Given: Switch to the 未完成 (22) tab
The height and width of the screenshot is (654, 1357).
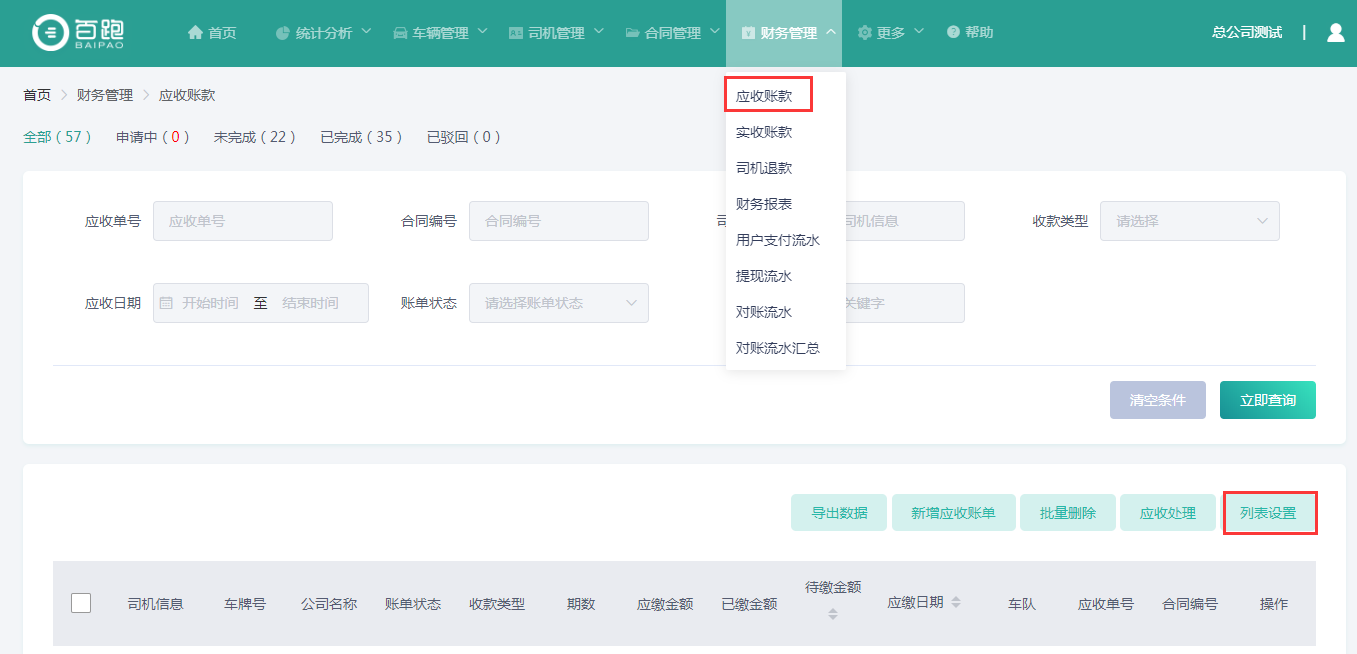Looking at the screenshot, I should click(254, 137).
